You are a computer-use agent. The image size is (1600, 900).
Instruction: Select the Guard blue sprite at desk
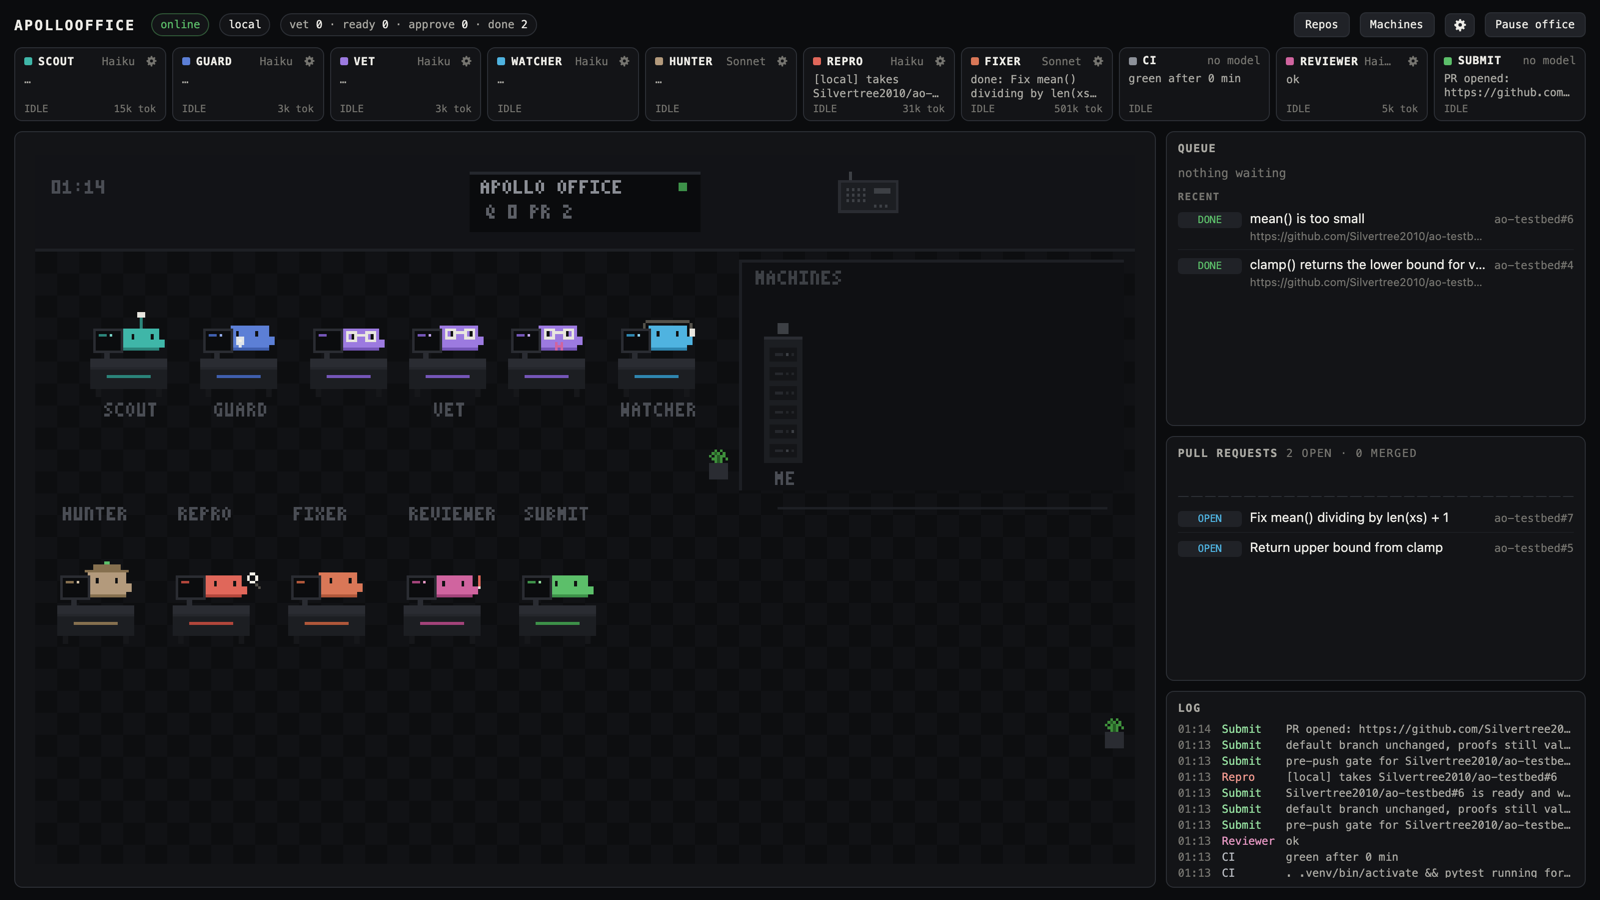tap(252, 338)
